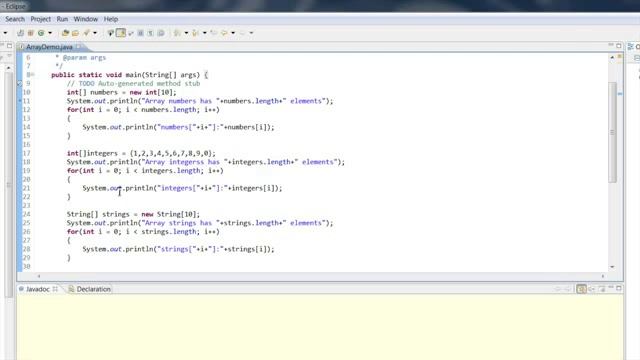
Task: Open the Project menu
Action: [x=41, y=19]
